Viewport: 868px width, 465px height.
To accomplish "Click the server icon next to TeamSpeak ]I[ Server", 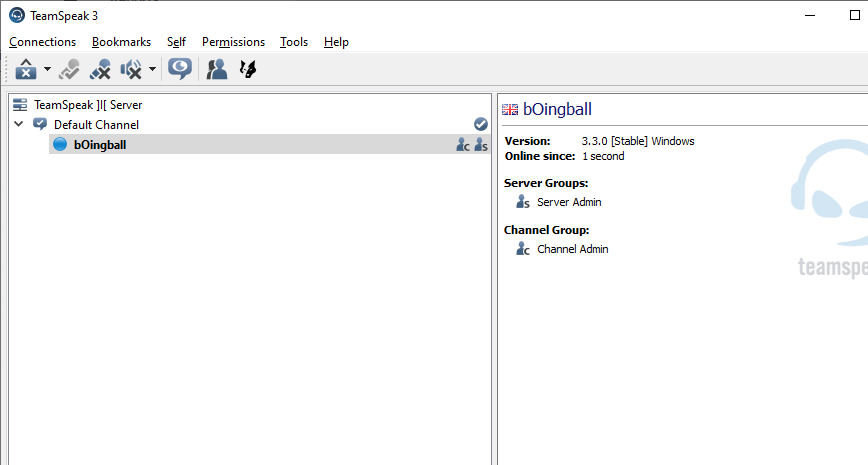I will tap(20, 105).
